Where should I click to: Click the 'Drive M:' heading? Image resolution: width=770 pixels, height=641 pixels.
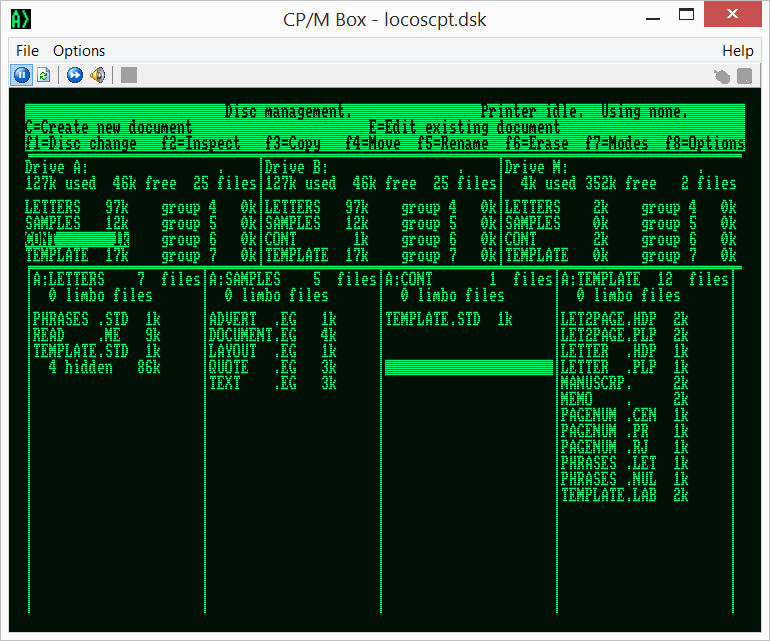click(536, 167)
